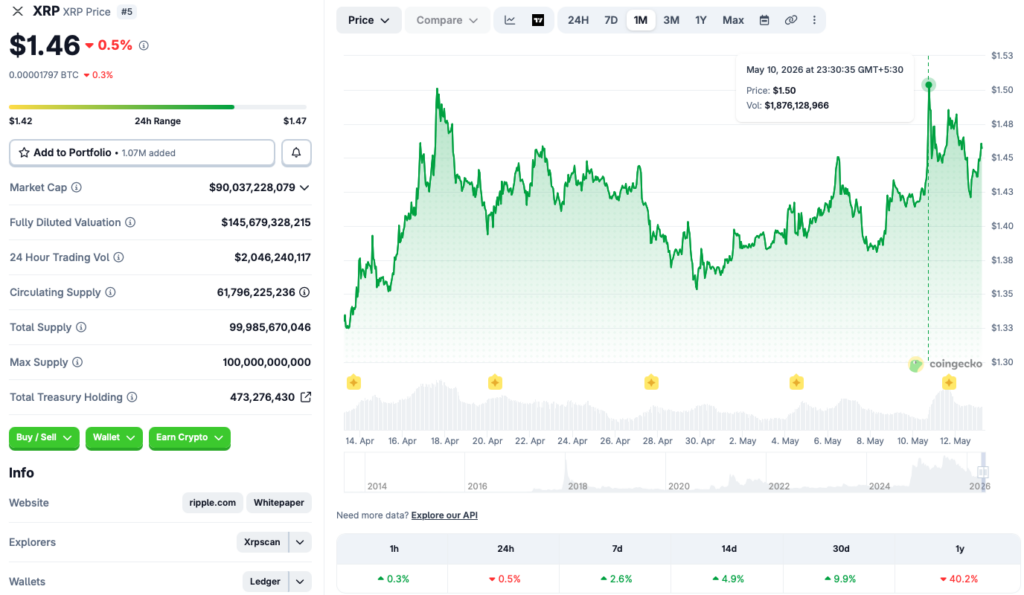Select the 7D time range tab
The image size is (1024, 595).
pos(611,20)
